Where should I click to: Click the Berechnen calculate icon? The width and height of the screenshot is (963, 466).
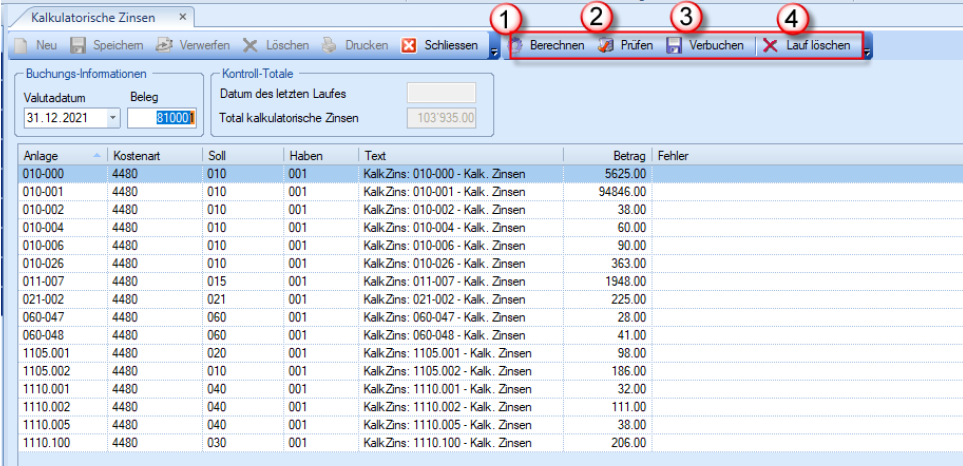pos(518,46)
